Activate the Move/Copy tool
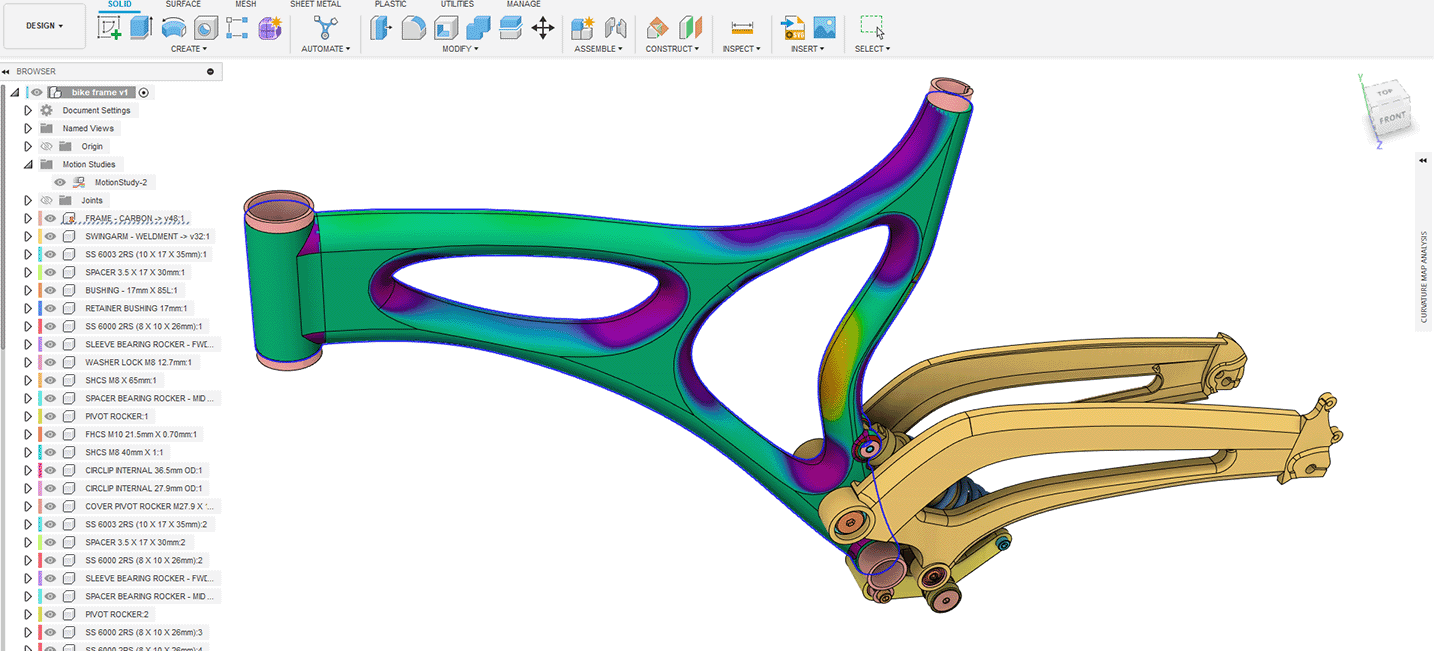This screenshot has width=1434, height=651. coord(543,28)
